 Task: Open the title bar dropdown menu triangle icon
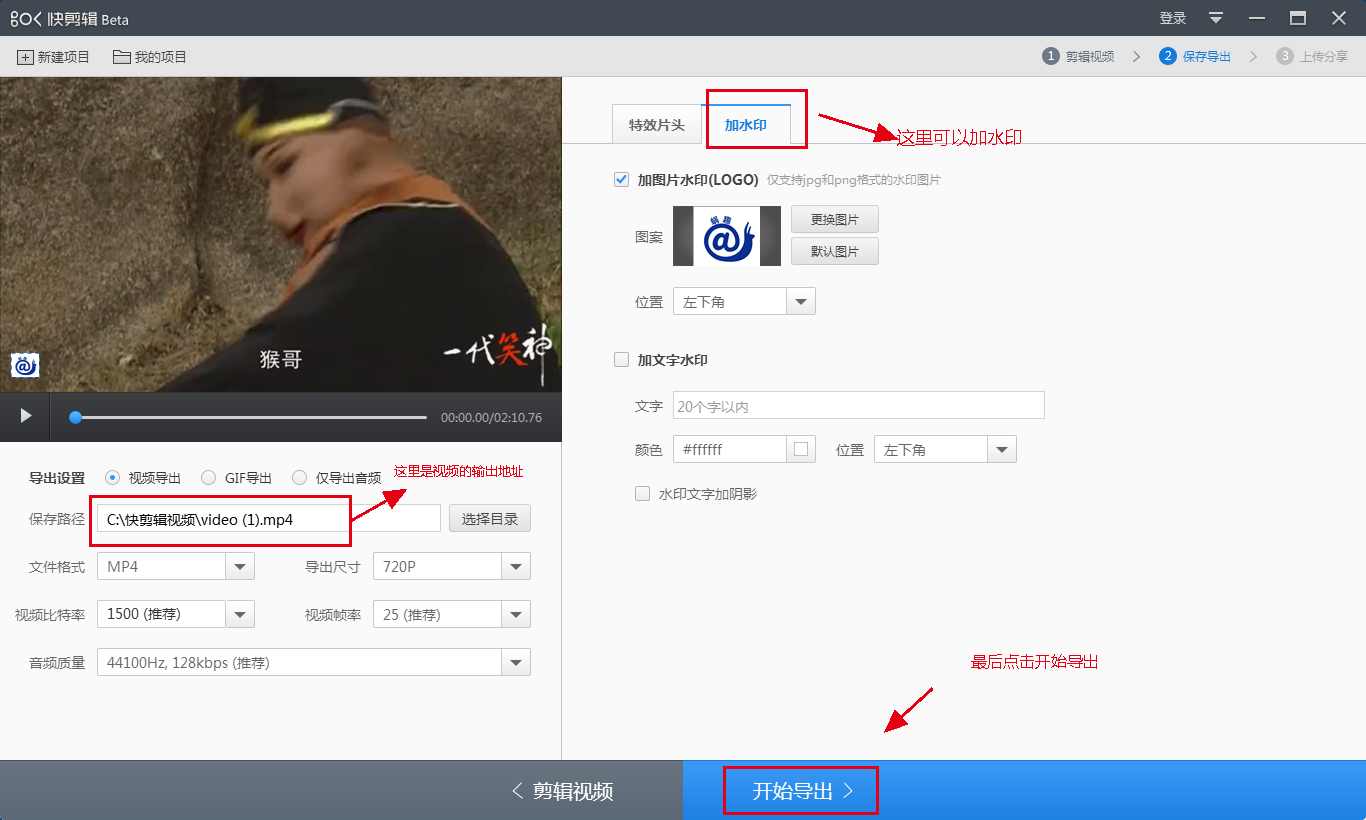coord(1216,18)
